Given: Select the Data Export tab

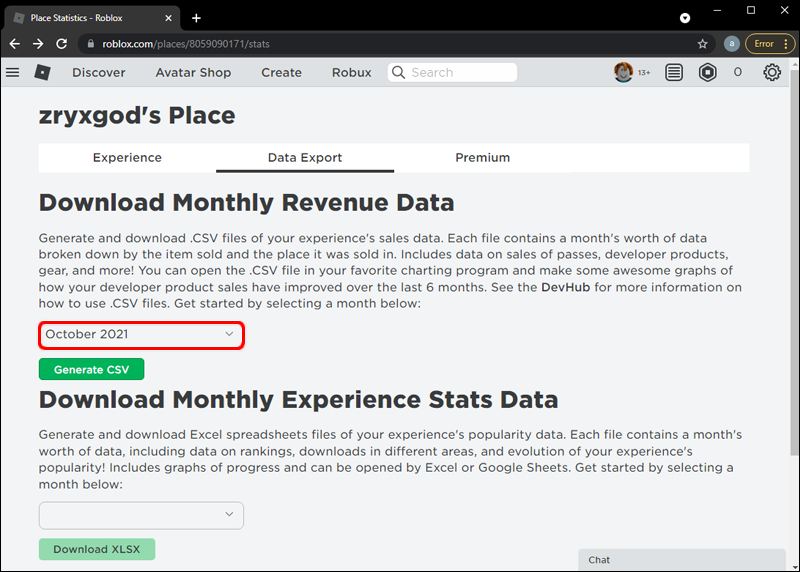Looking at the screenshot, I should [x=305, y=158].
